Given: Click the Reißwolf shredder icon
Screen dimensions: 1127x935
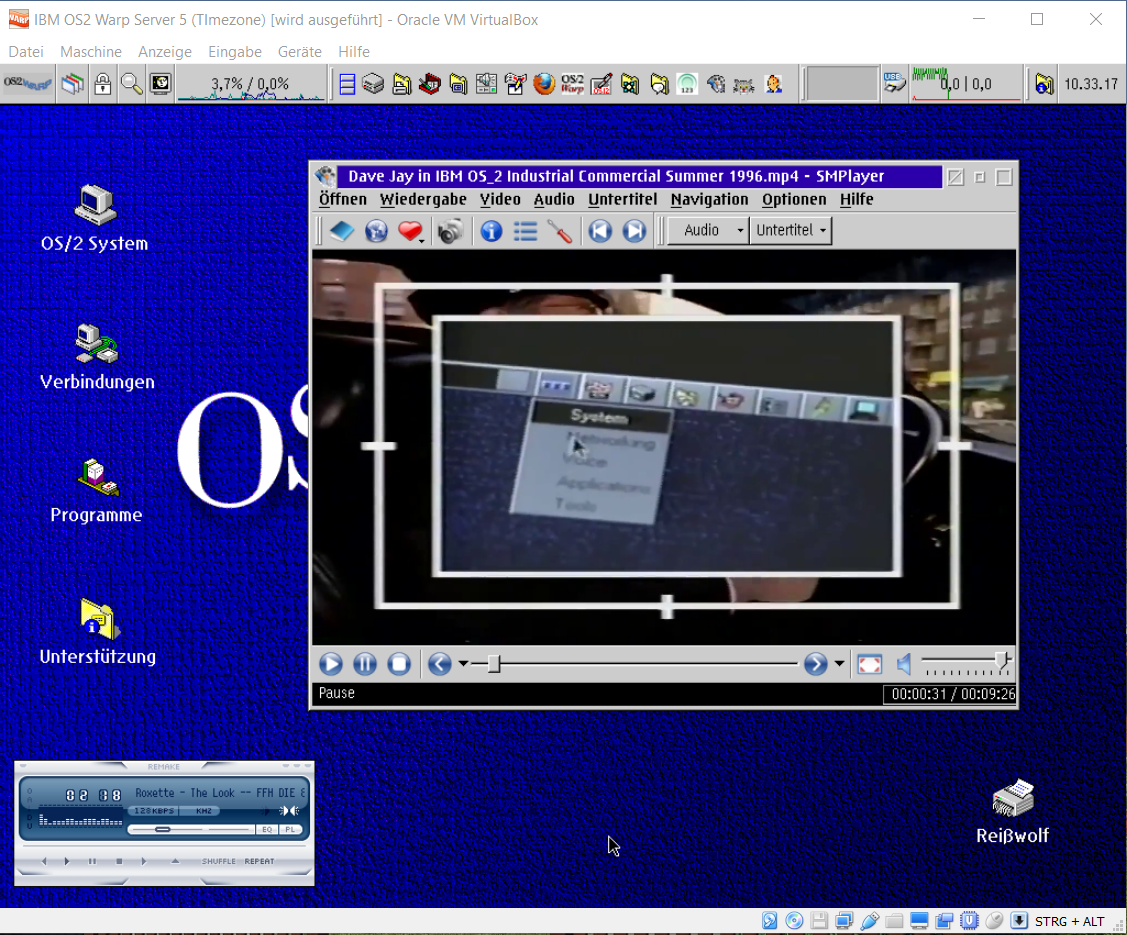Looking at the screenshot, I should click(x=1013, y=798).
